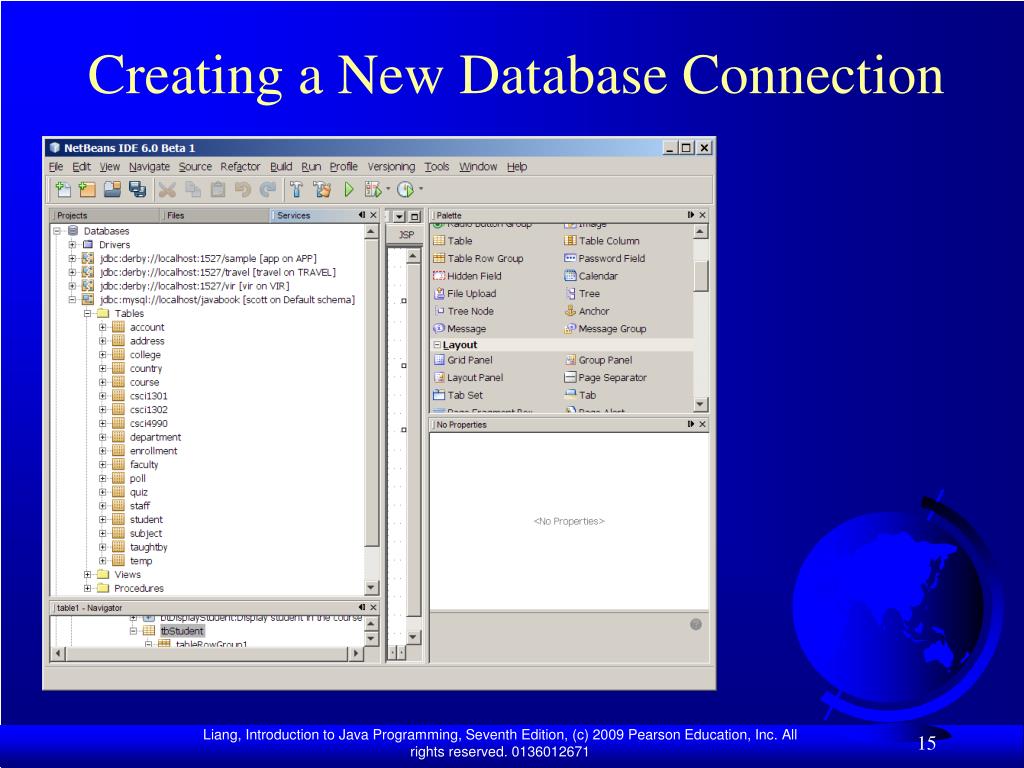Select Layout Panel in the Palette
This screenshot has height=768, width=1024.
468,377
